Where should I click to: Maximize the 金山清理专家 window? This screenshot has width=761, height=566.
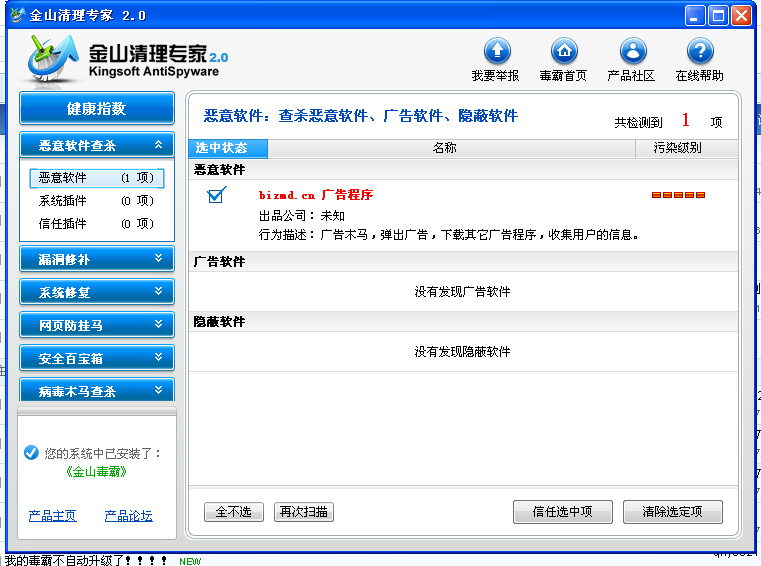pyautogui.click(x=718, y=16)
